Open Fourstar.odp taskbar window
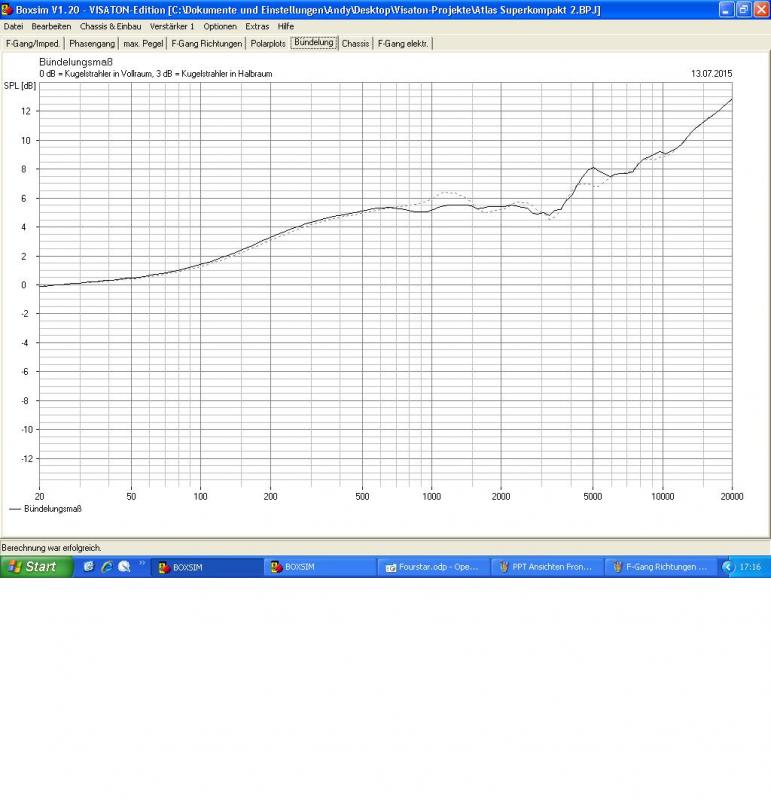Image resolution: width=771 pixels, height=800 pixels. click(x=433, y=567)
